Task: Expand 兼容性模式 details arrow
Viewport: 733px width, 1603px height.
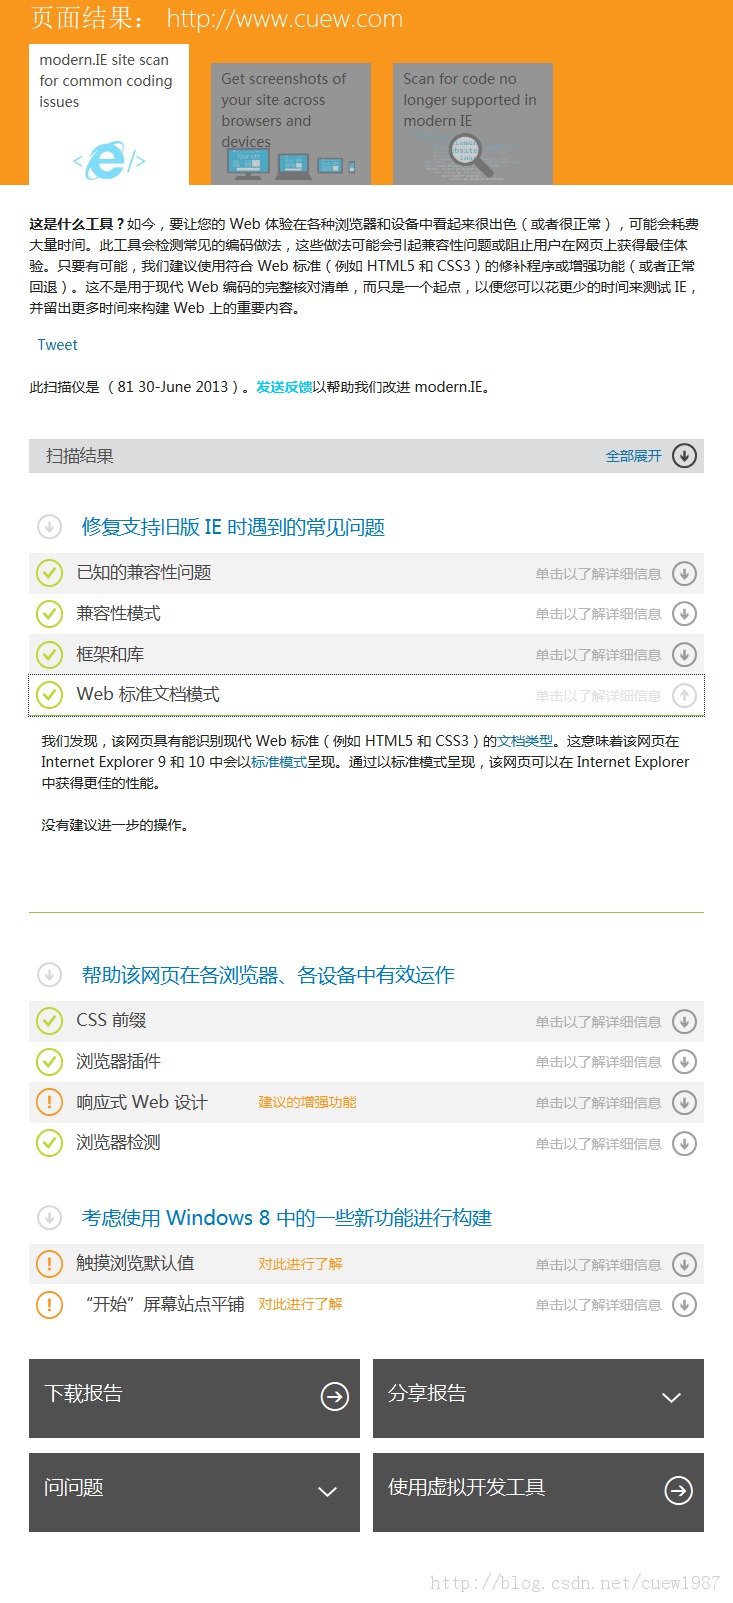Action: [x=684, y=614]
